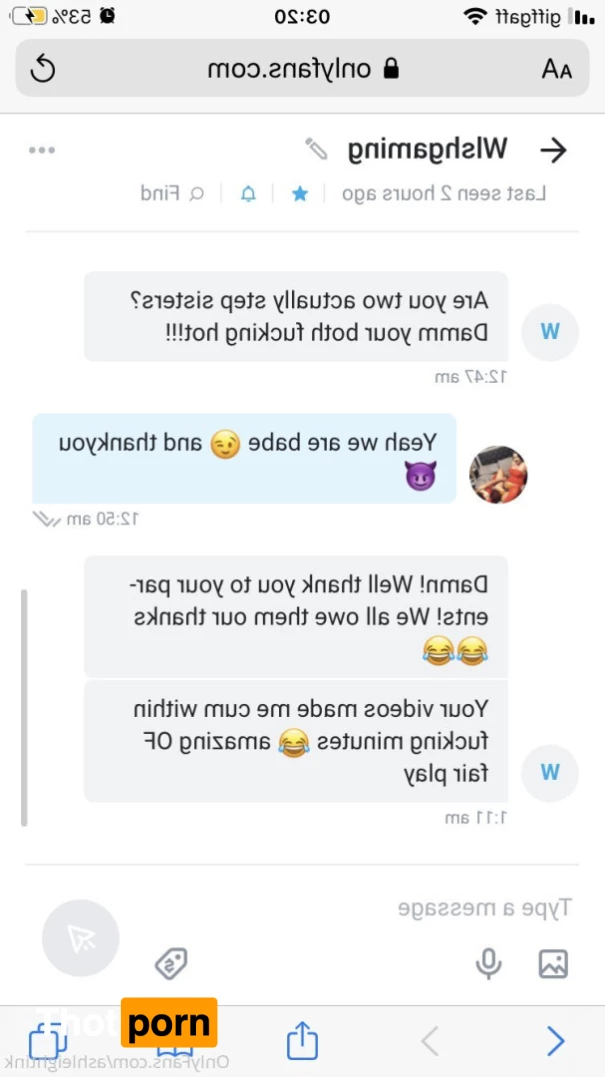Screen dimensions: 605x1077
Task: Attach media using the image icon
Action: (x=553, y=963)
